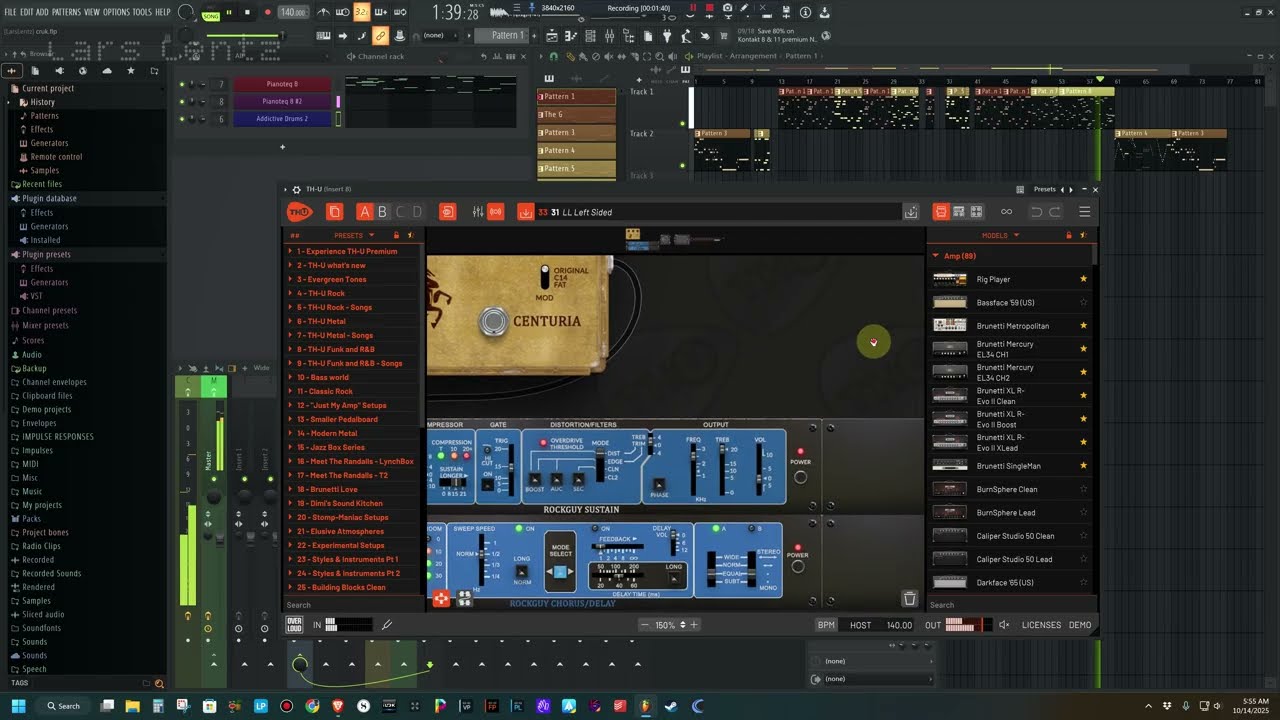Click LICENSES button
This screenshot has width=1280, height=720.
click(1041, 625)
